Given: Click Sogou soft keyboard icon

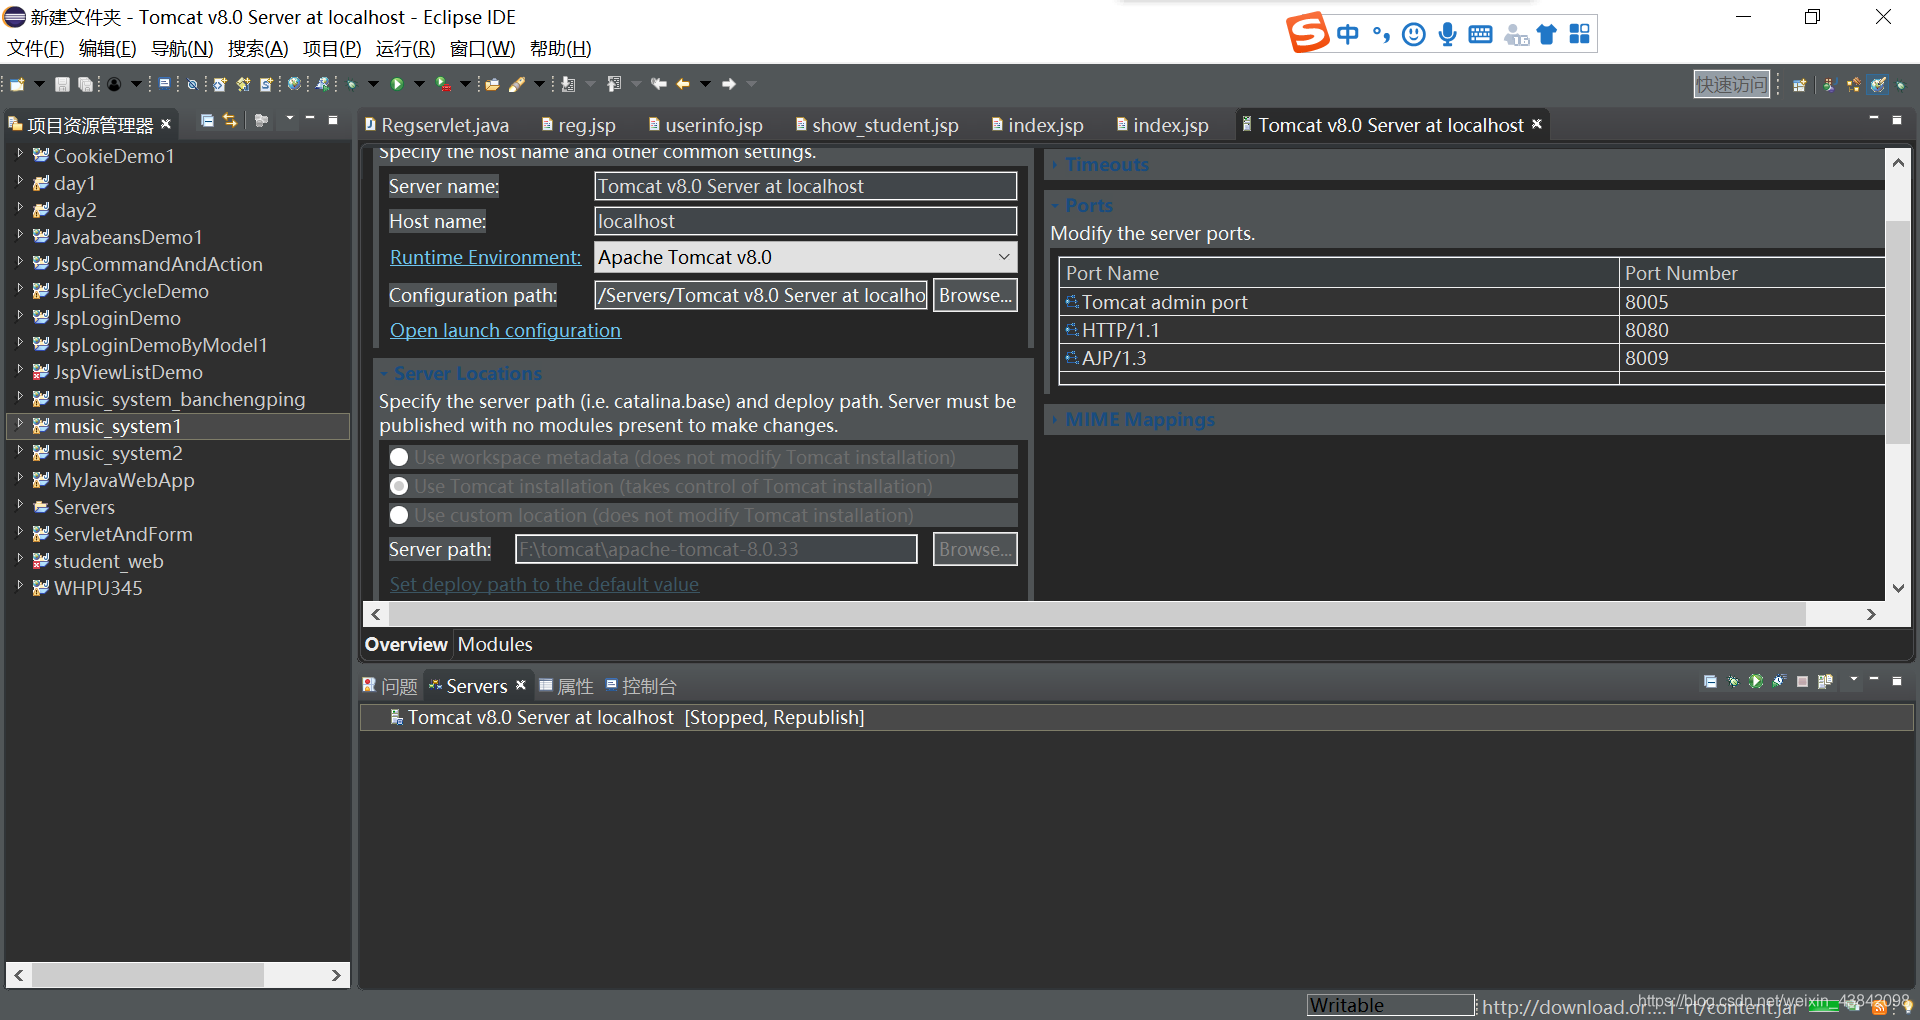Looking at the screenshot, I should pos(1481,34).
